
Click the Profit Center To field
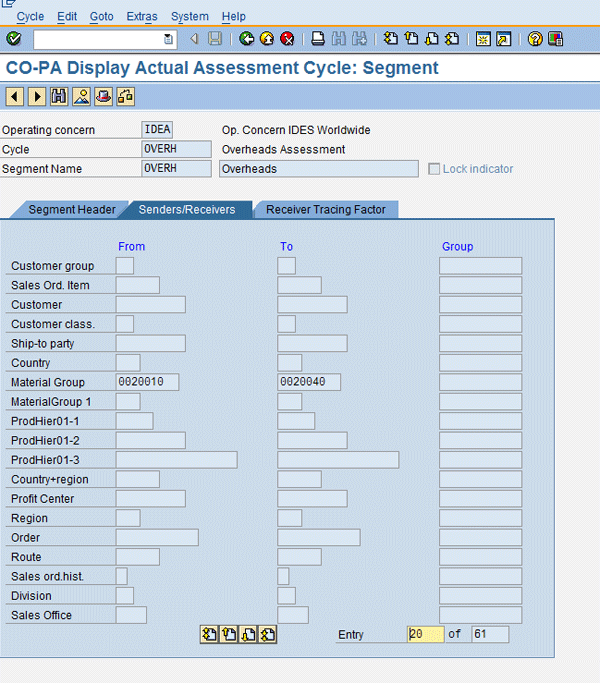click(312, 498)
